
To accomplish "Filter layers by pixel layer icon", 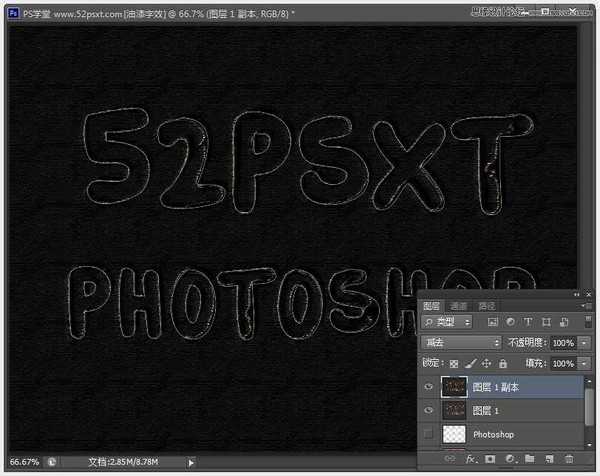I will tap(492, 322).
